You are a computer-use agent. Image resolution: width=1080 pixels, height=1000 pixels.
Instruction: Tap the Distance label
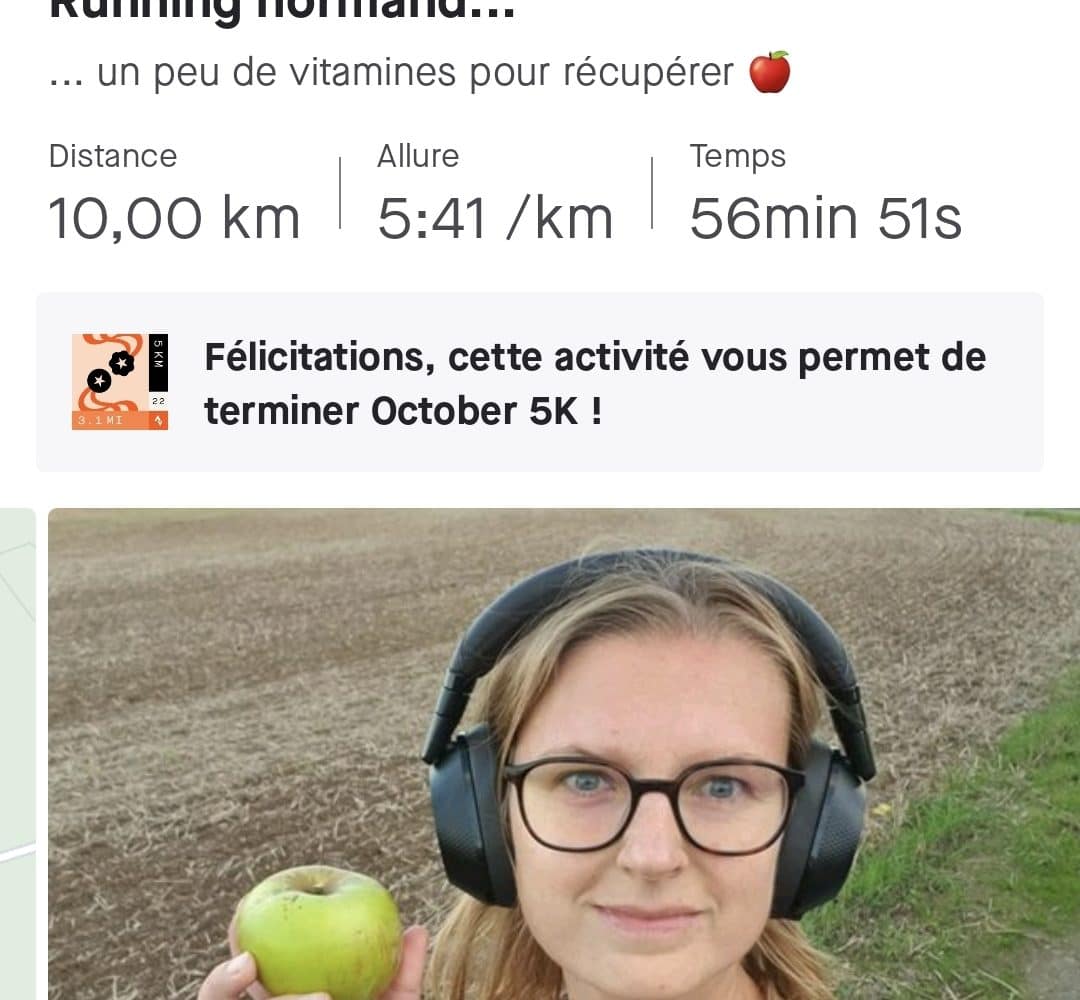click(x=113, y=156)
